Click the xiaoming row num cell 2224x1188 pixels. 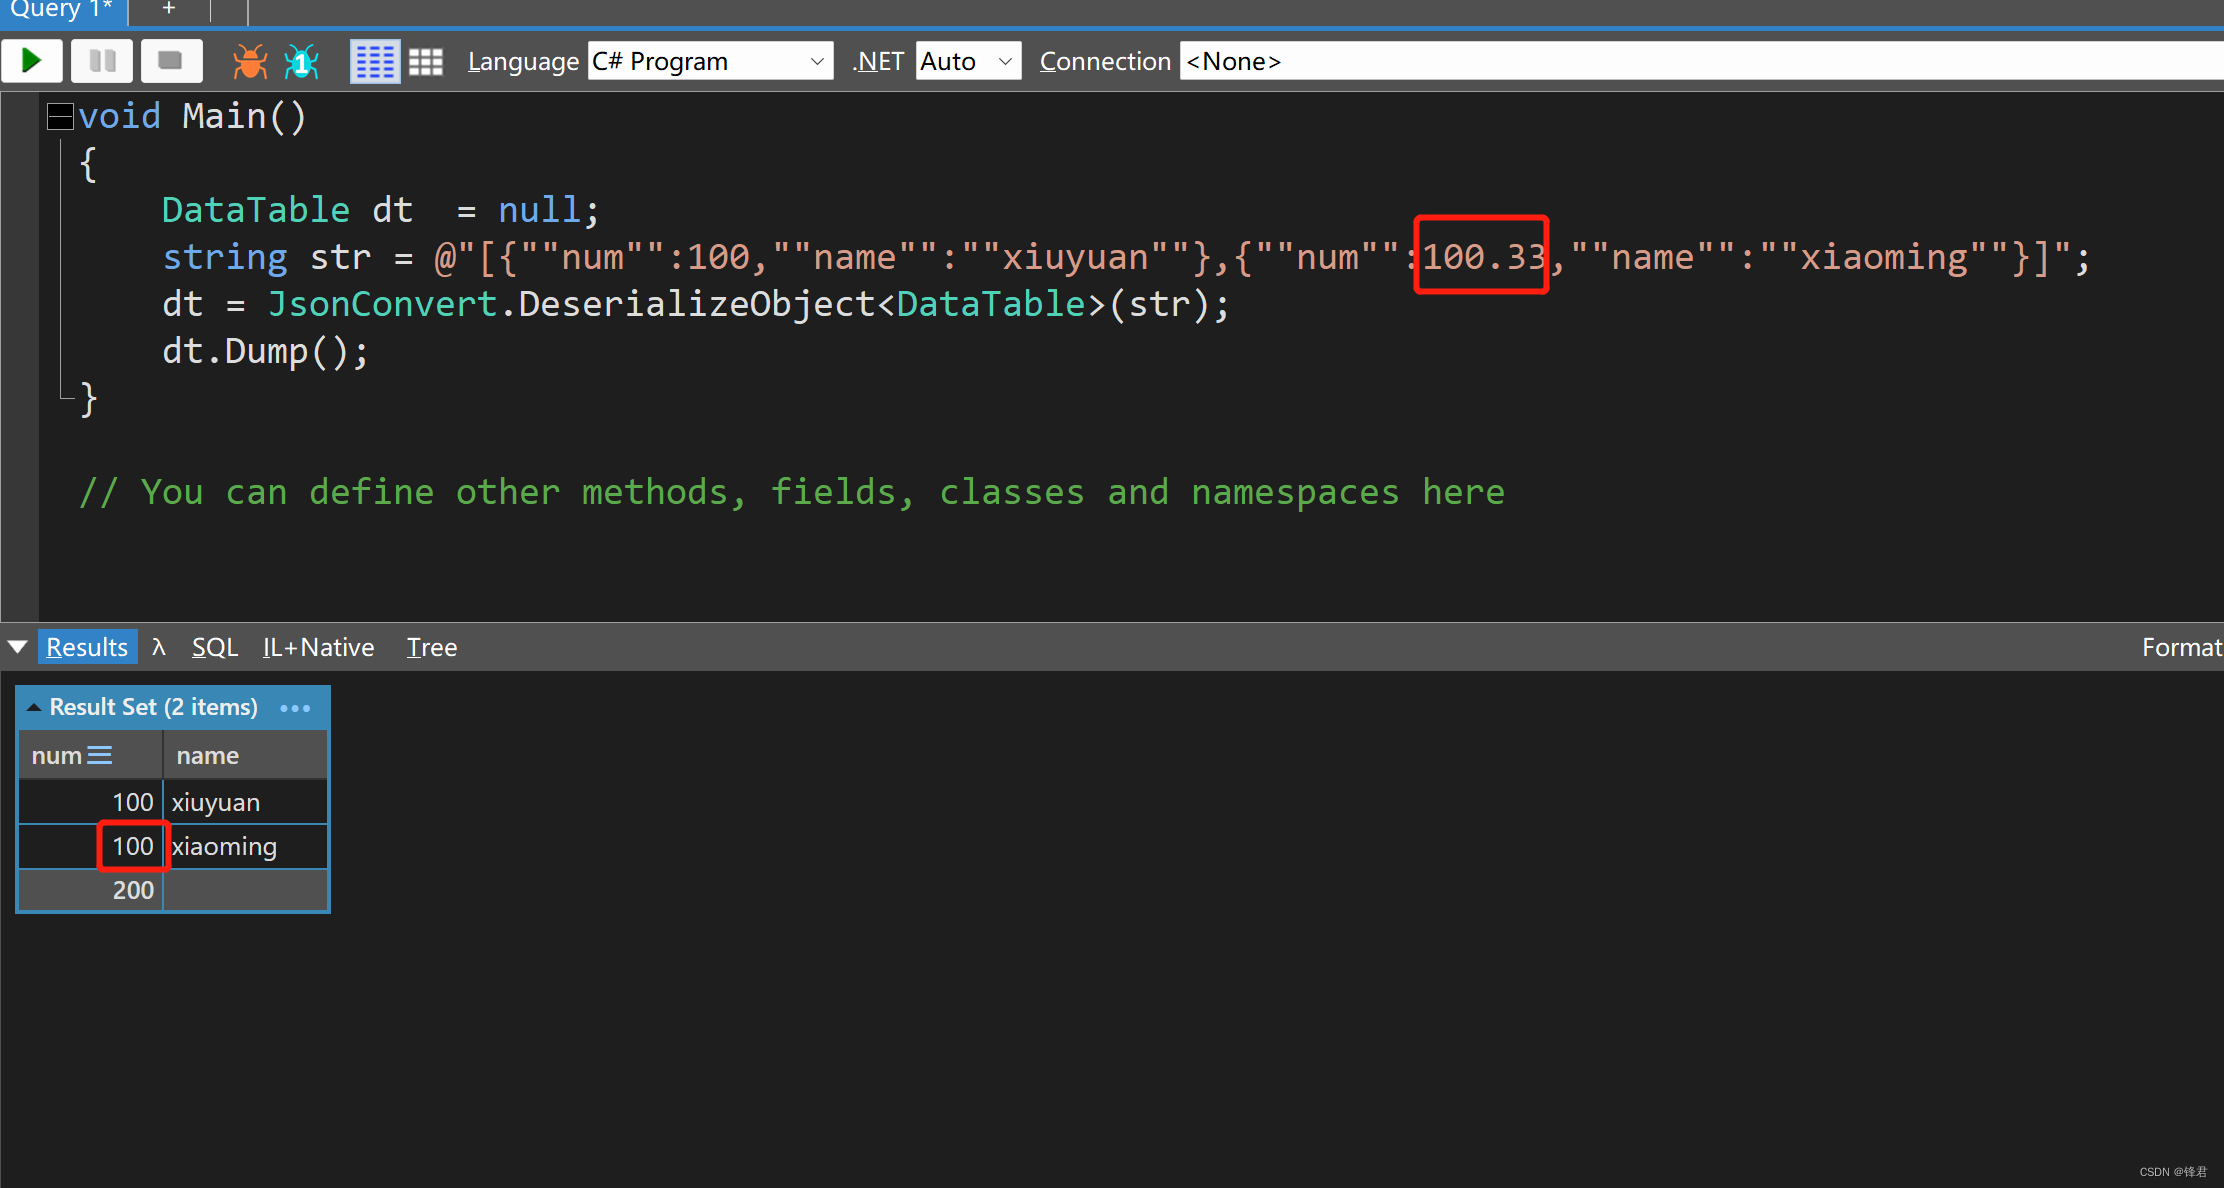coord(129,845)
